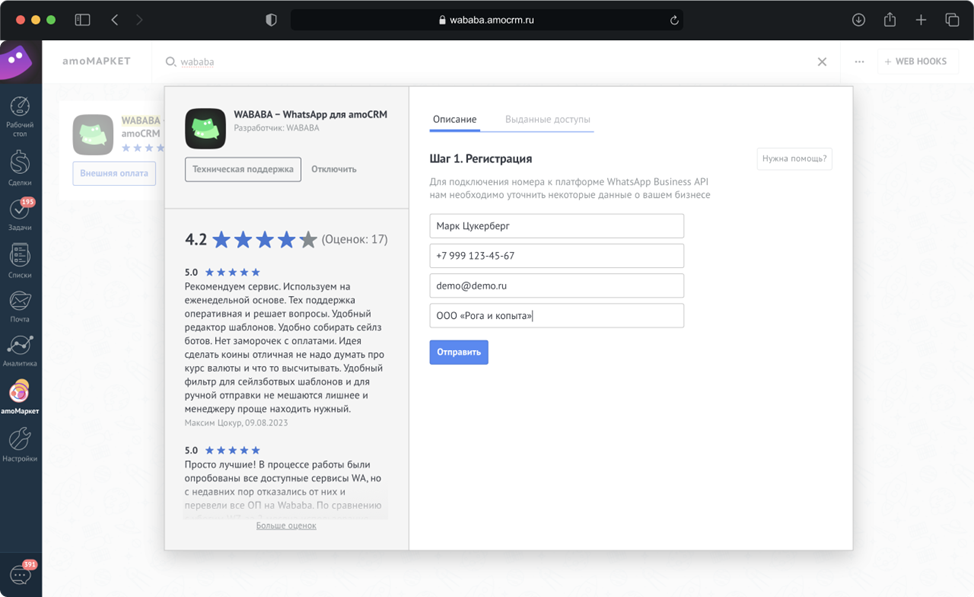Focus the name field Марк Цукерберг

557,226
